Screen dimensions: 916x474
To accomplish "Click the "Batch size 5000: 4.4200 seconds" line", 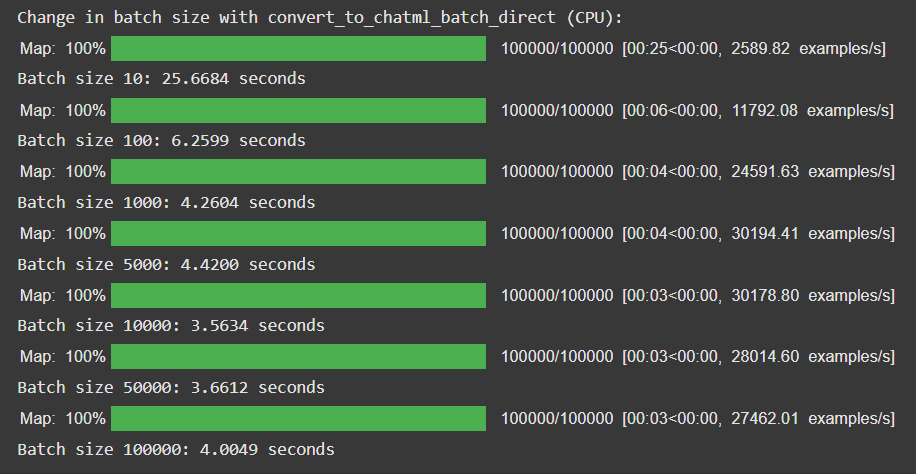I will click(166, 264).
